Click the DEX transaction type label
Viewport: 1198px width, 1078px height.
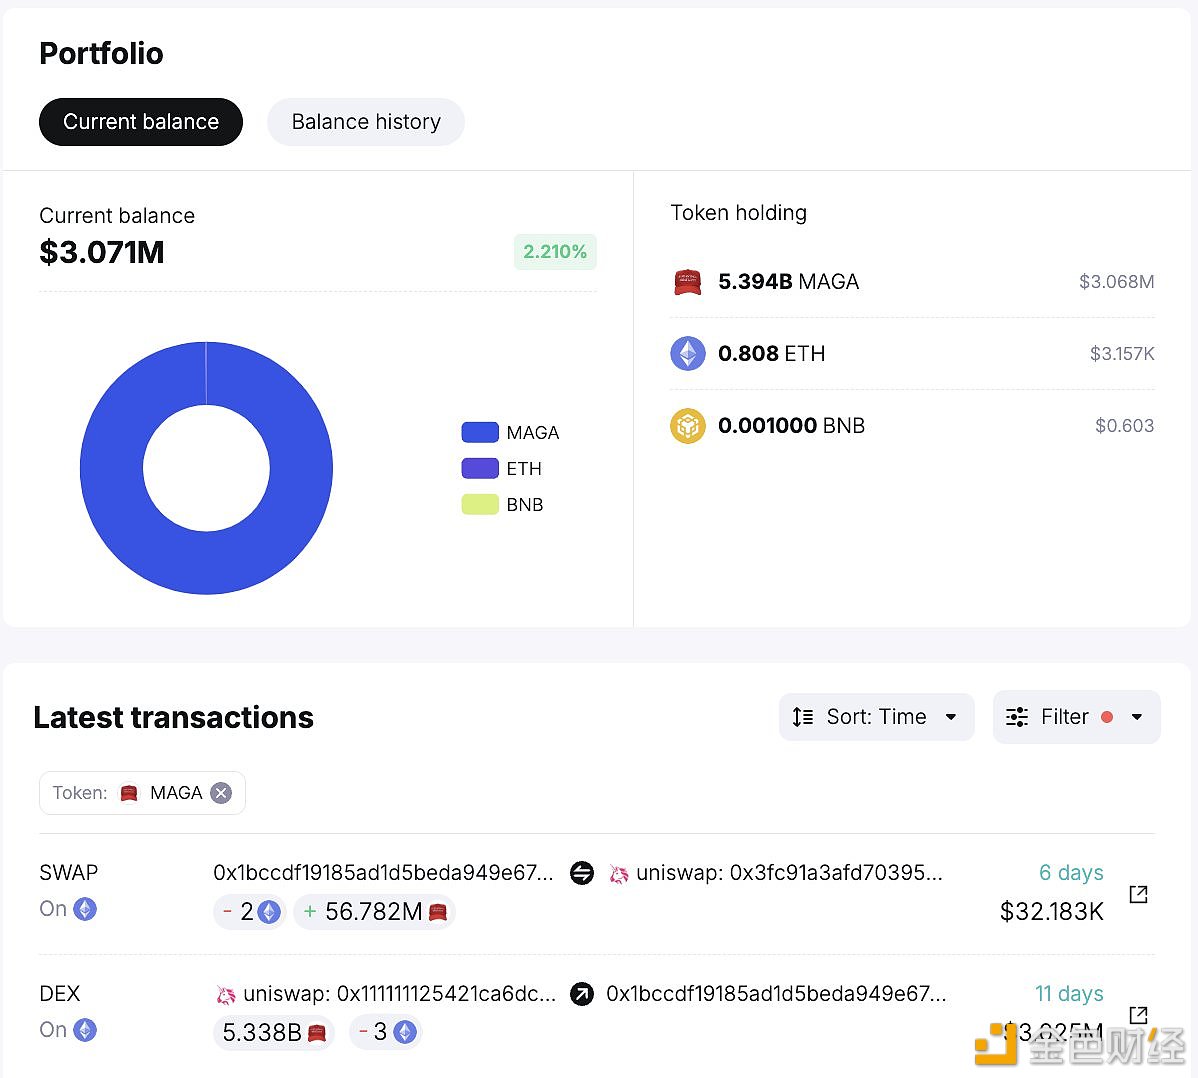(x=60, y=993)
